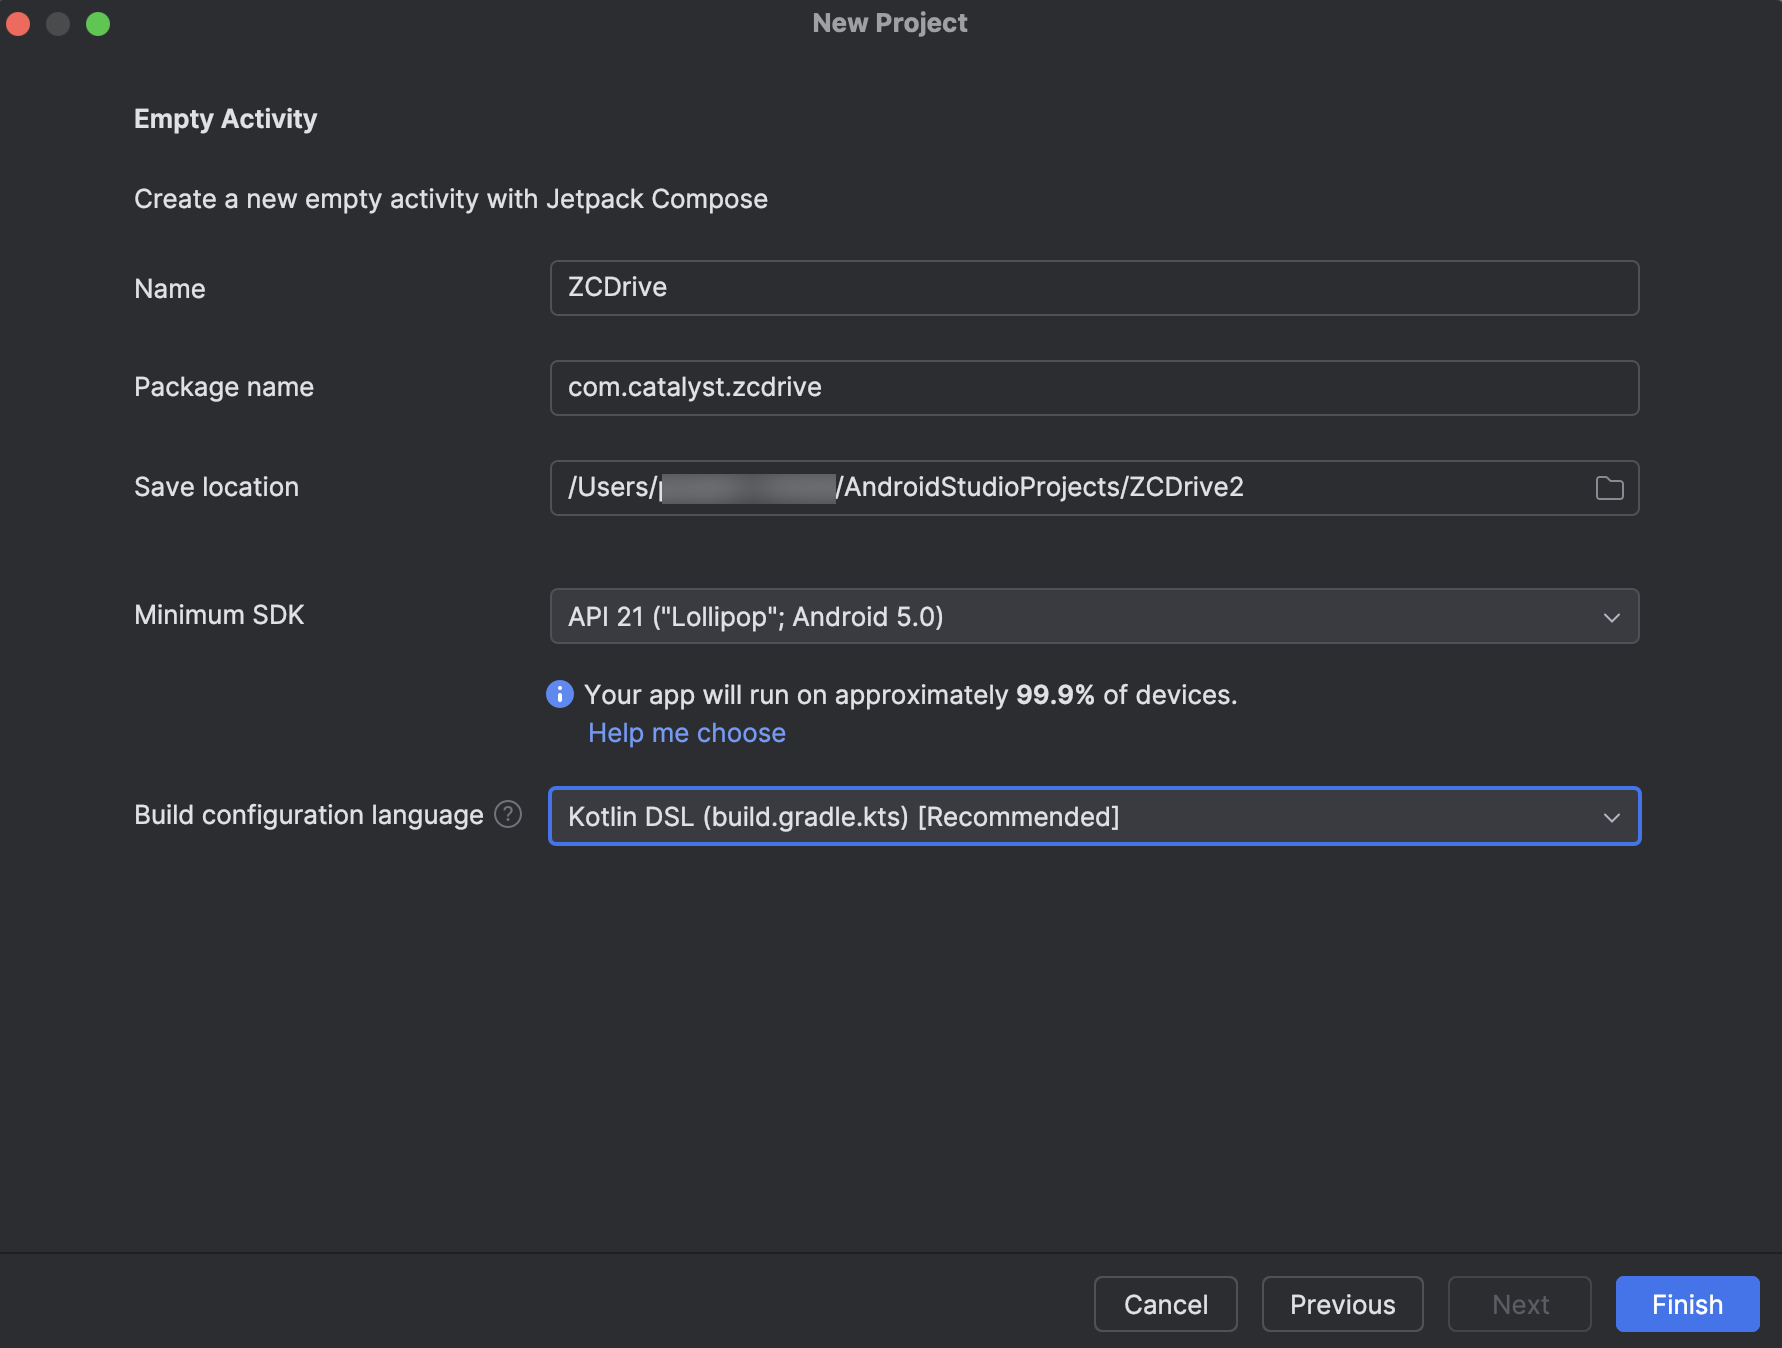The image size is (1782, 1348).
Task: Click the help icon beside Build configuration language
Action: coord(508,815)
